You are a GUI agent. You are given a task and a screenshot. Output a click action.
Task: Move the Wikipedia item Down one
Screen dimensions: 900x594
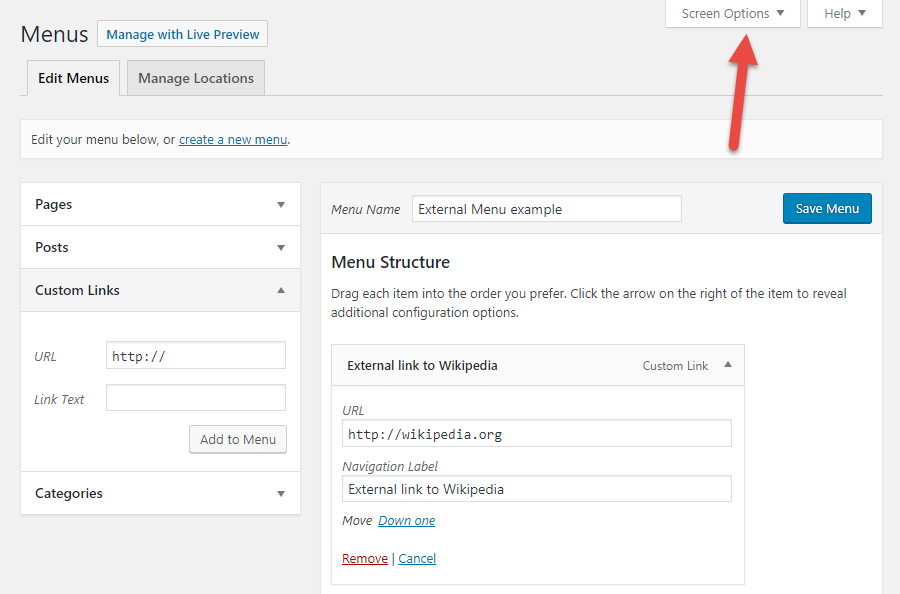[x=406, y=520]
